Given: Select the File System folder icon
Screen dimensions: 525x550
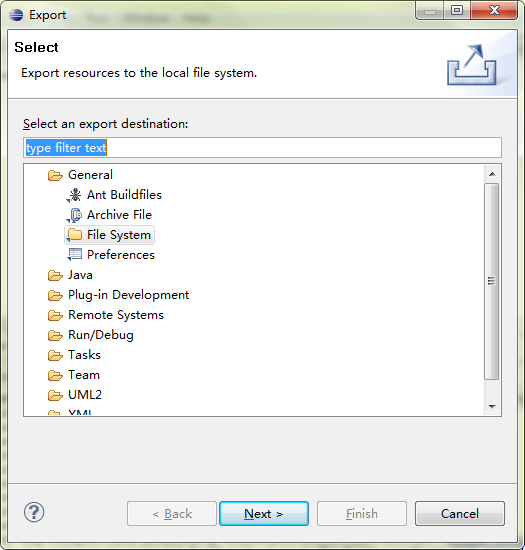Looking at the screenshot, I should 74,235.
